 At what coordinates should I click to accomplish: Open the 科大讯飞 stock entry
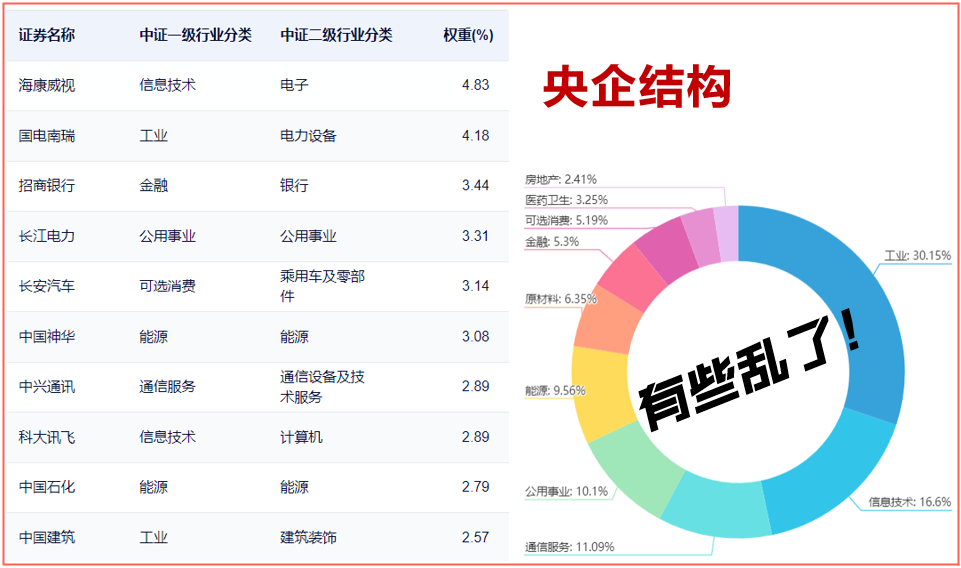coord(46,437)
